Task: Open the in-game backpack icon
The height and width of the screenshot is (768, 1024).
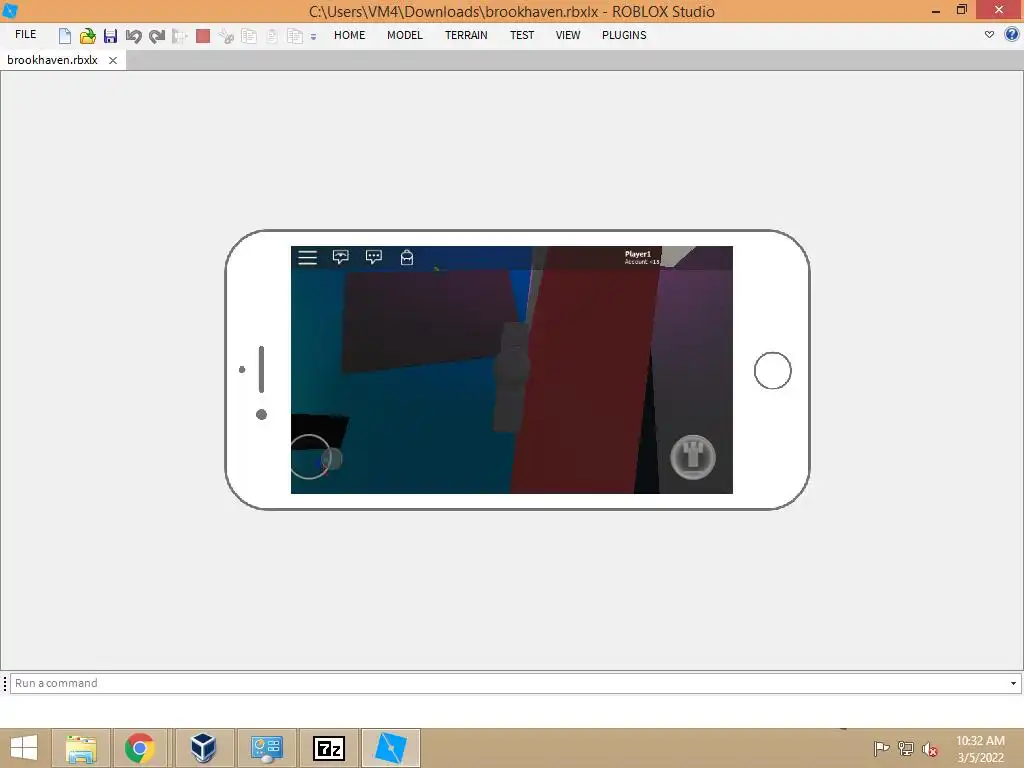Action: (407, 257)
